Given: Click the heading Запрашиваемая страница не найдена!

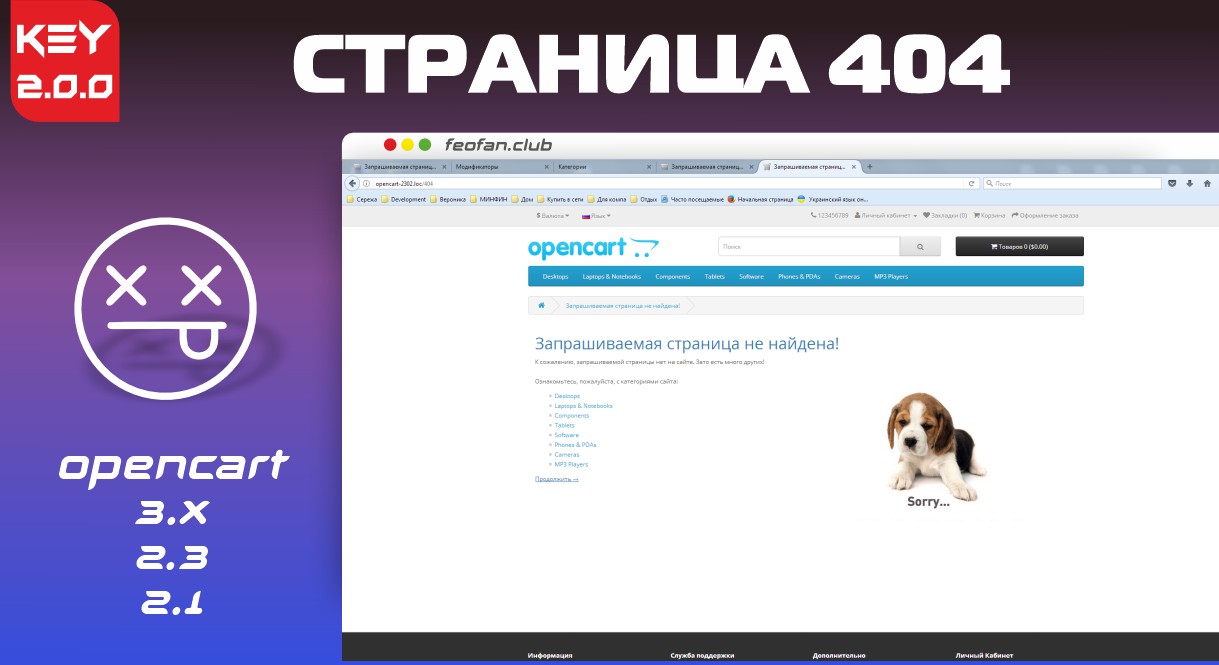Looking at the screenshot, I should tap(687, 344).
